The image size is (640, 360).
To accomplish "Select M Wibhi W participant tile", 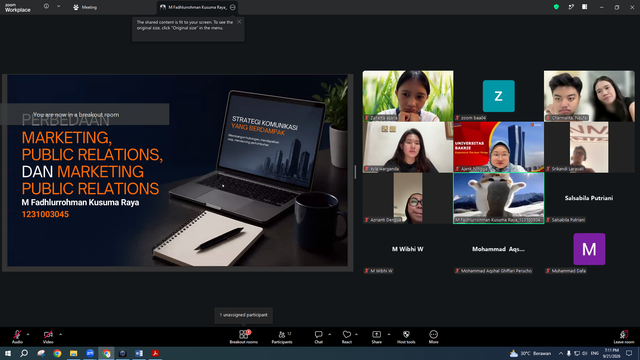I will (x=408, y=249).
